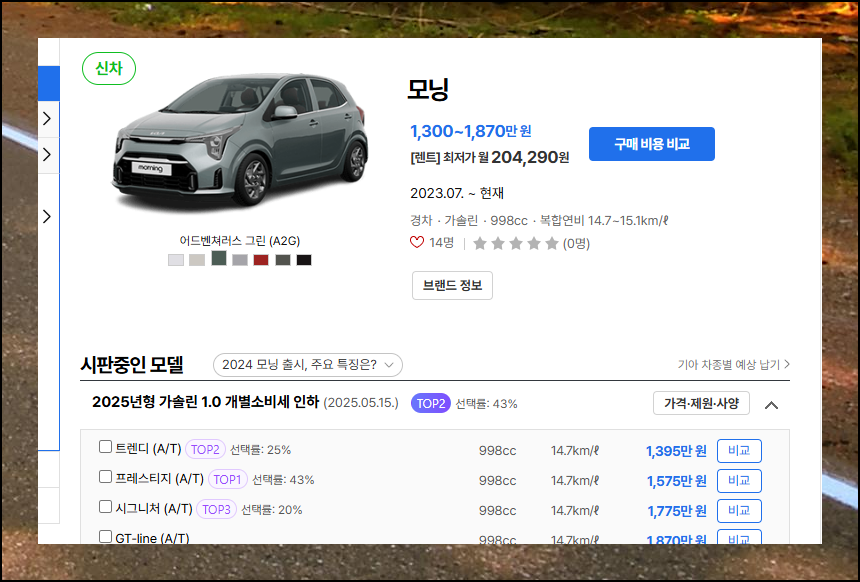Image resolution: width=860 pixels, height=582 pixels.
Task: Check the GT-line (A/T) checkbox
Action: [105, 536]
